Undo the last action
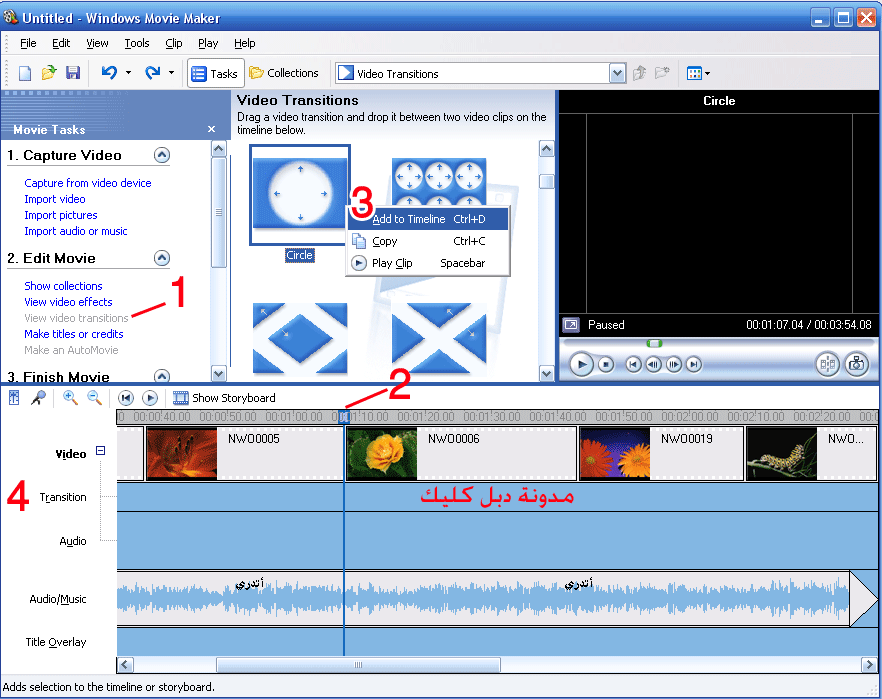 (x=109, y=73)
